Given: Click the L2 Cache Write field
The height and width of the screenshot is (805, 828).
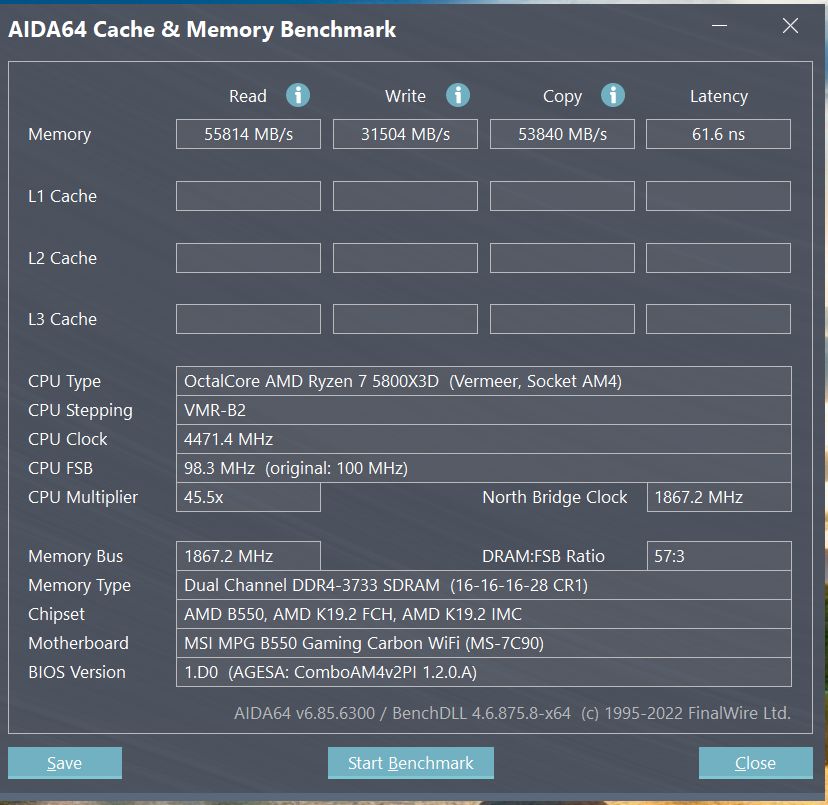Looking at the screenshot, I should pyautogui.click(x=406, y=258).
